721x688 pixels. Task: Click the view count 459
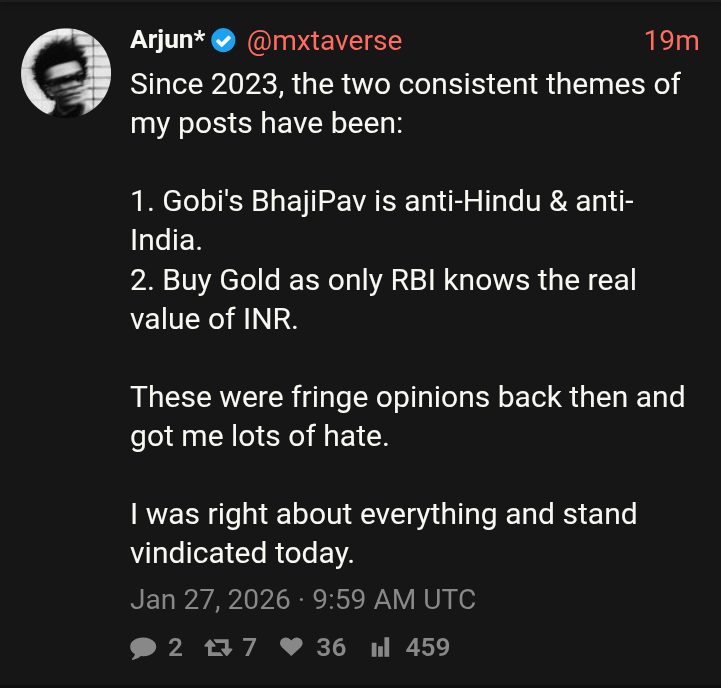(427, 648)
